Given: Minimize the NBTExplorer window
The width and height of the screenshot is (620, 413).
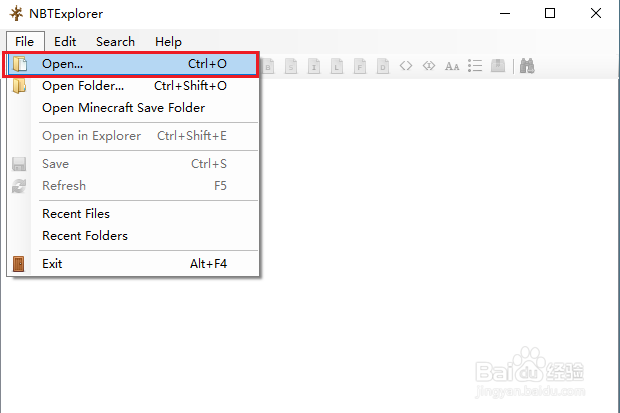Looking at the screenshot, I should click(x=505, y=13).
